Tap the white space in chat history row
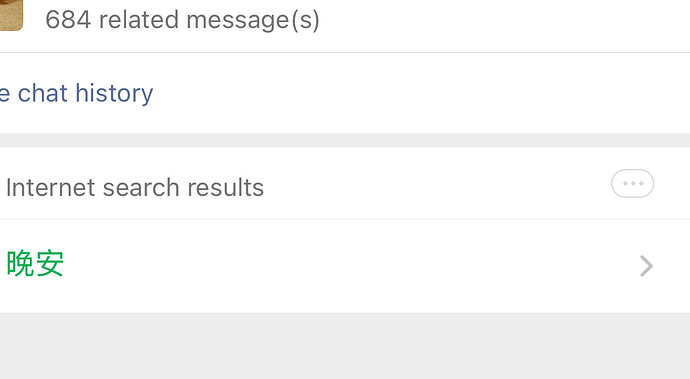The height and width of the screenshot is (379, 690). tap(418, 93)
